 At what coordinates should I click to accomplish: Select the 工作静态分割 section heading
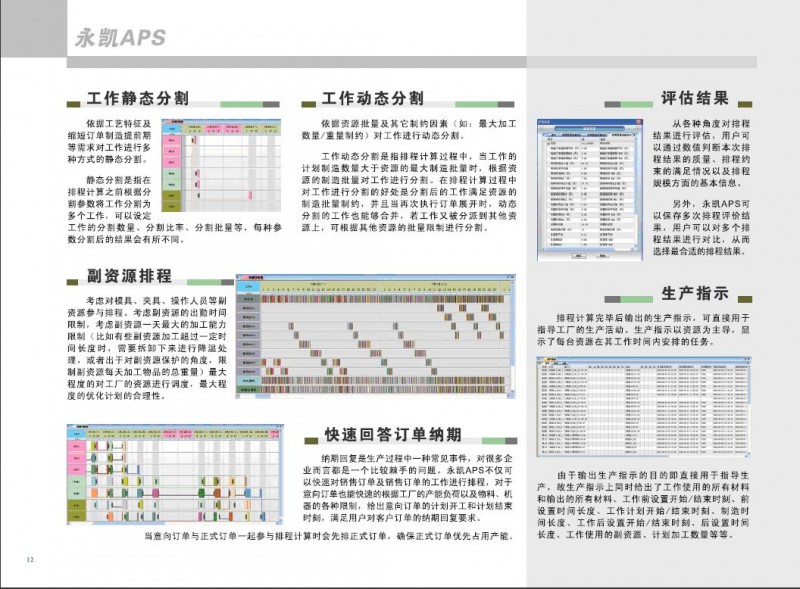tap(138, 98)
